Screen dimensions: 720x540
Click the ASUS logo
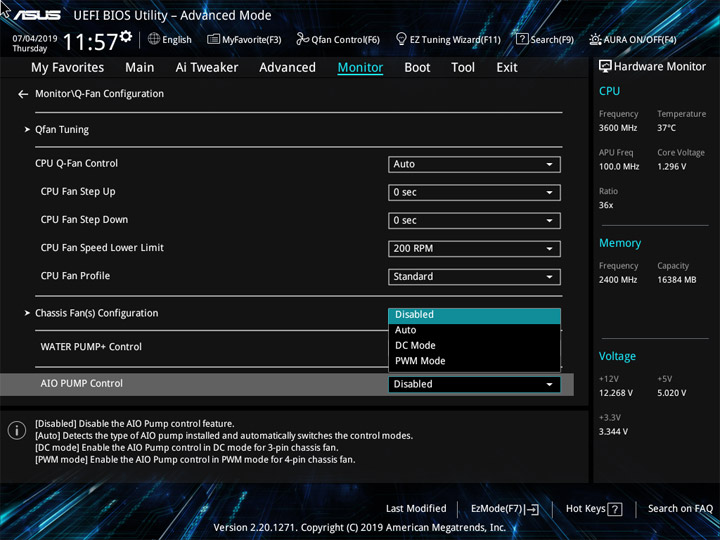coord(37,15)
